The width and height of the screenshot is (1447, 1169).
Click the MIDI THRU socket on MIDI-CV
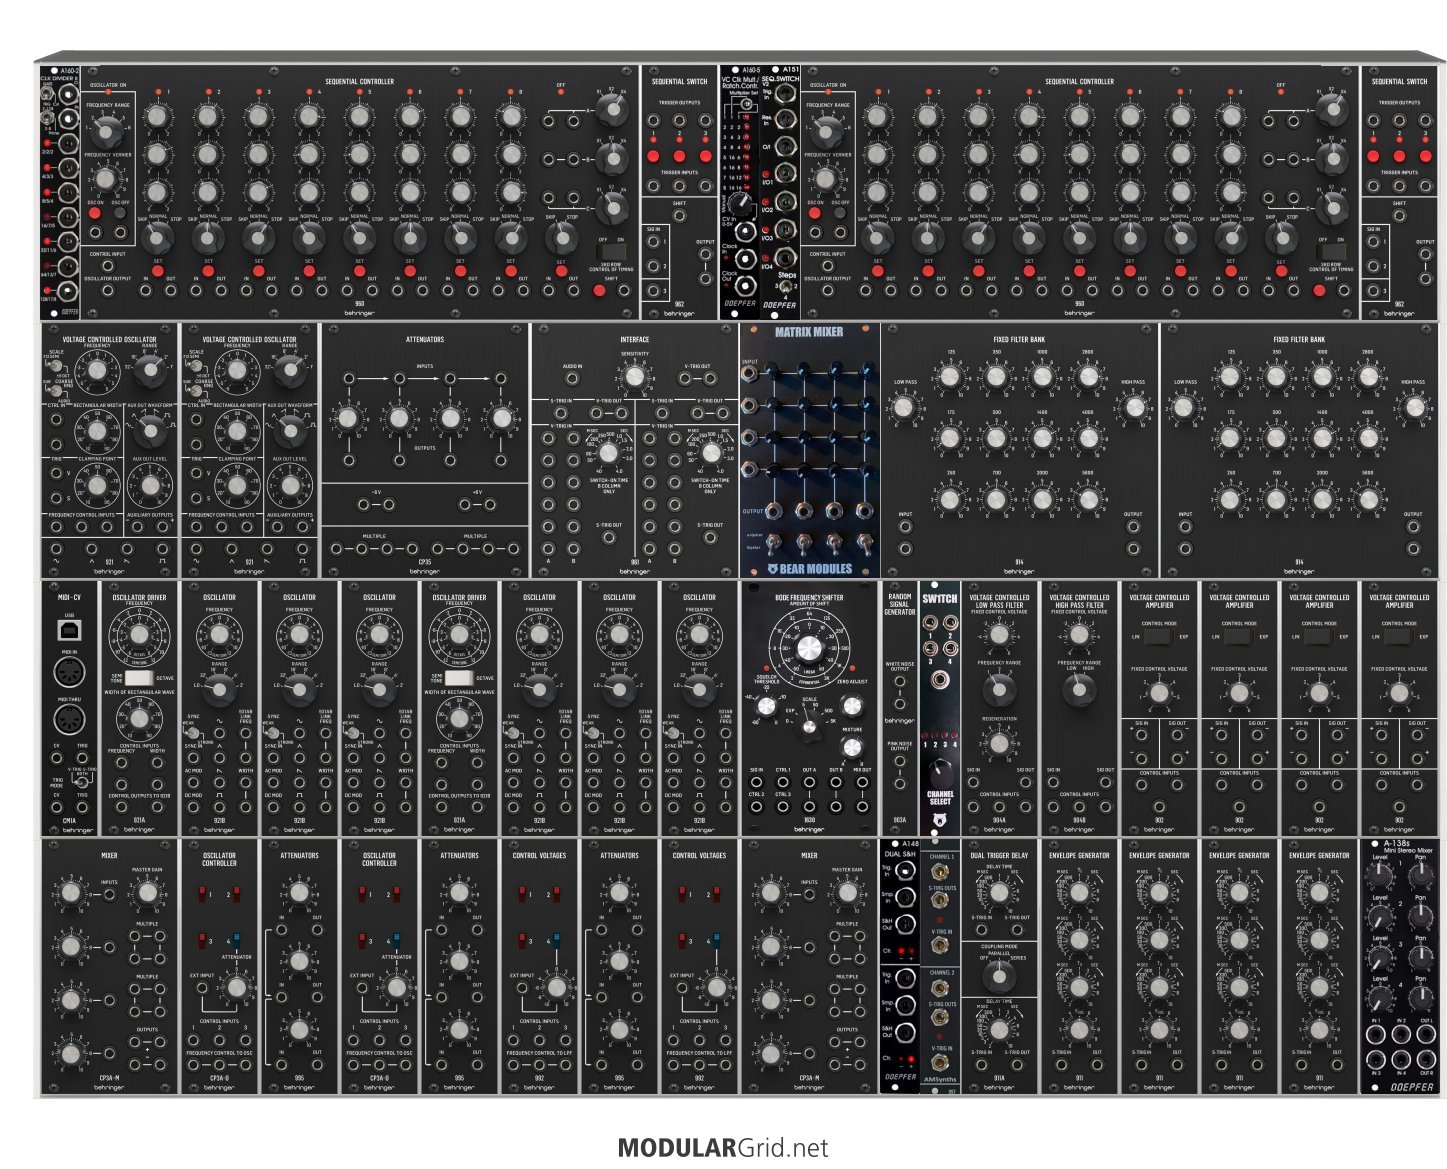point(69,720)
